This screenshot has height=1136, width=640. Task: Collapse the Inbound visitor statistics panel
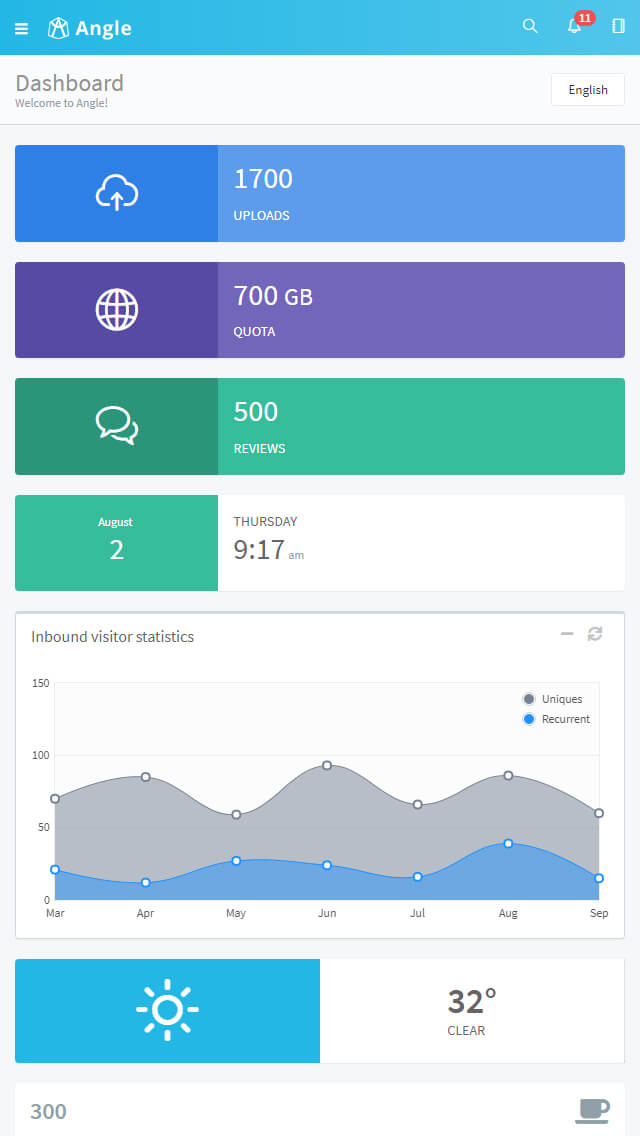click(x=567, y=634)
